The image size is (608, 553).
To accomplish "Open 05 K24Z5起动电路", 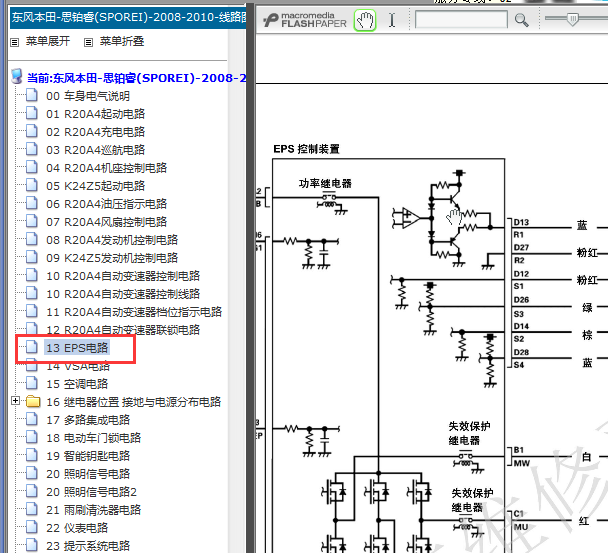I will (95, 186).
